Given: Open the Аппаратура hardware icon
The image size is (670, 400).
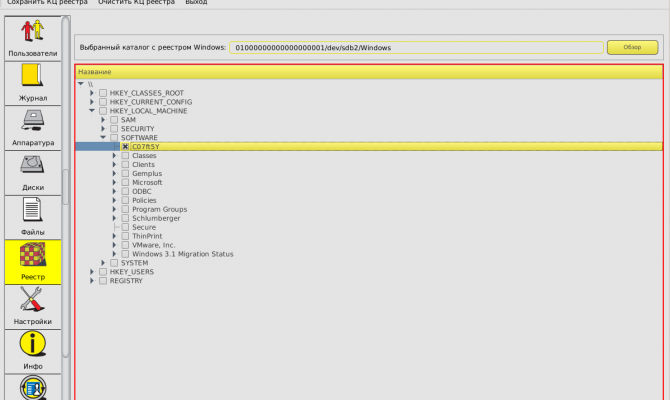Looking at the screenshot, I should pyautogui.click(x=32, y=121).
